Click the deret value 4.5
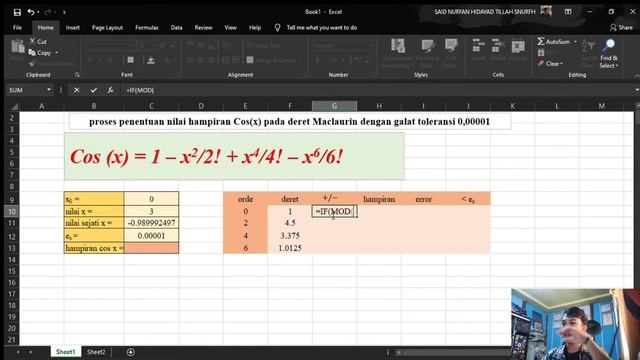Image resolution: width=640 pixels, height=360 pixels. 290,223
